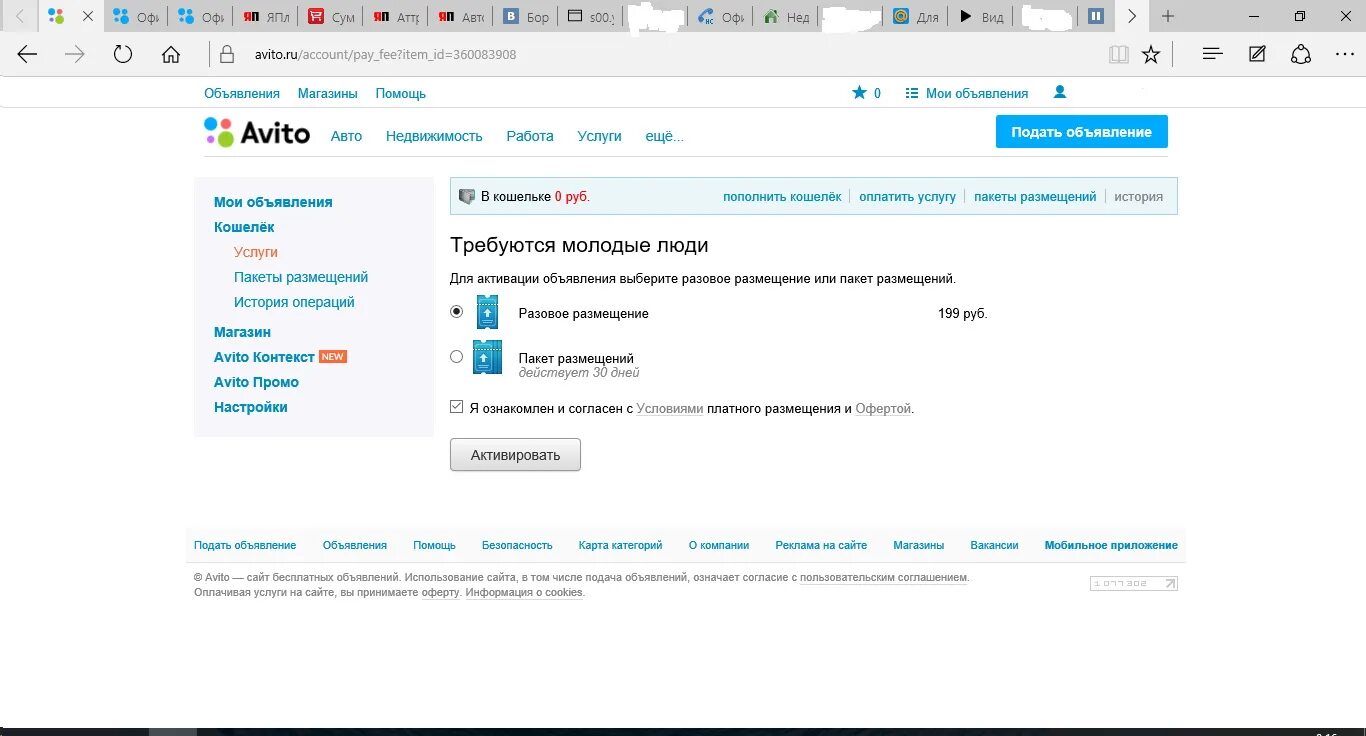Open Мои объявления in the sidebar
Viewport: 1366px width, 736px height.
(273, 202)
